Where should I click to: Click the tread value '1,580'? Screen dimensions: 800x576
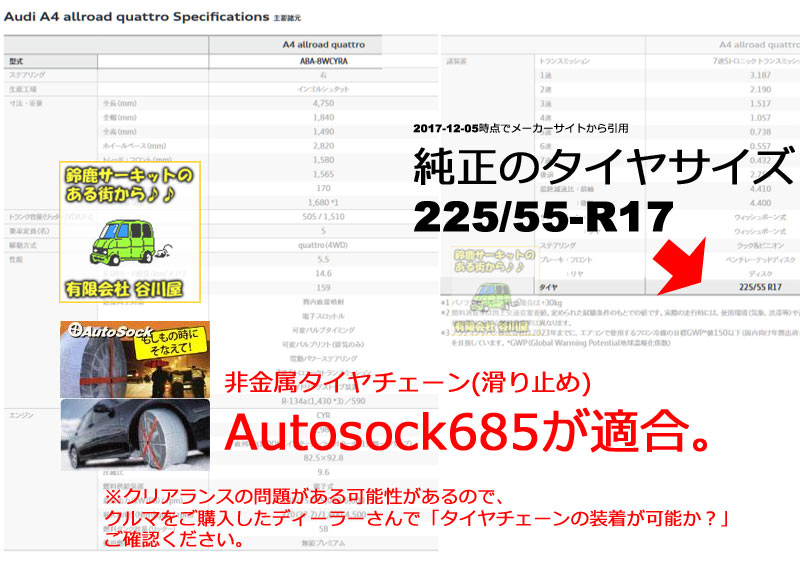(x=323, y=160)
